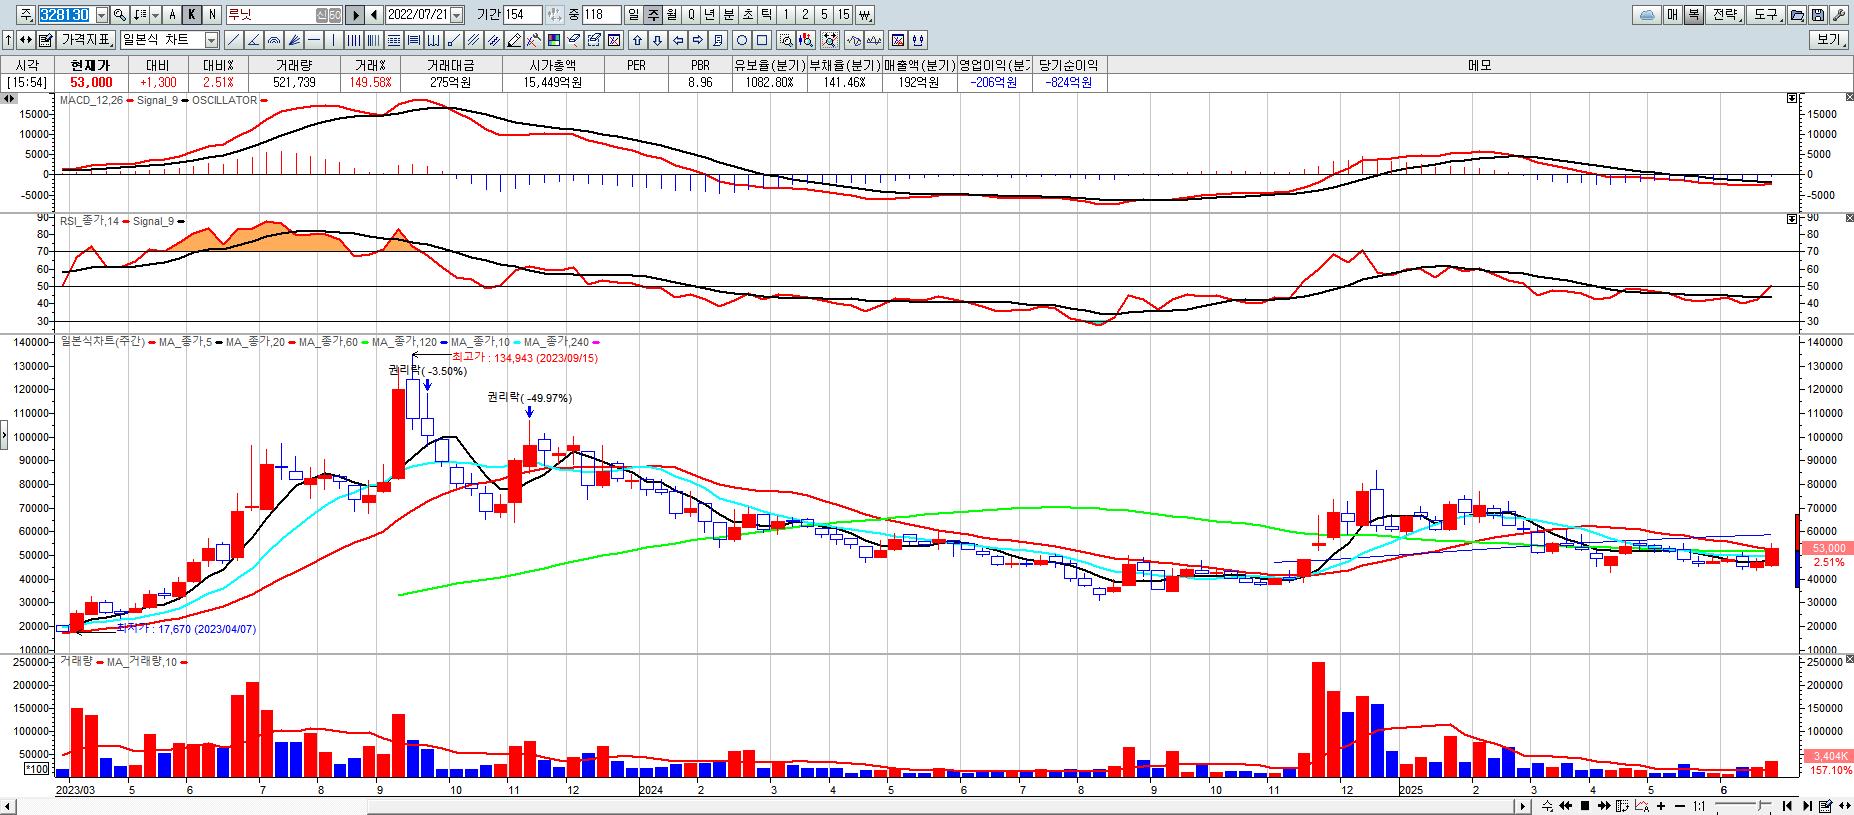Jump to chart end icon
Image resolution: width=1854 pixels, height=815 pixels.
1808,806
